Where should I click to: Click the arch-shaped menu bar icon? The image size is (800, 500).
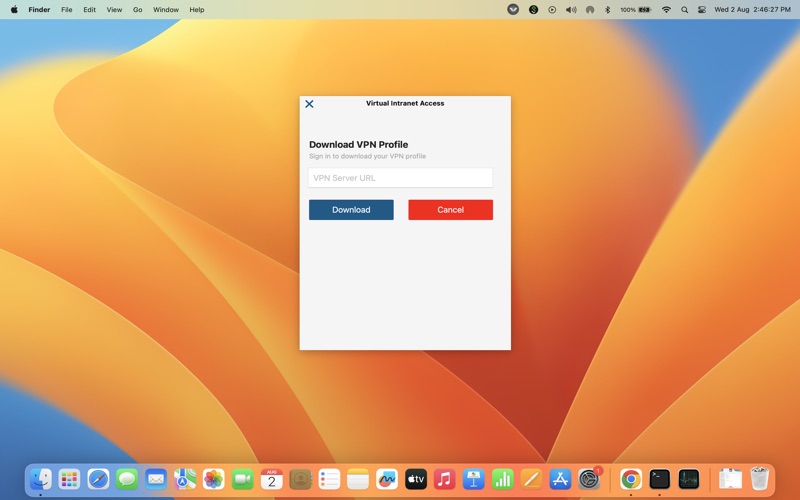pos(590,9)
